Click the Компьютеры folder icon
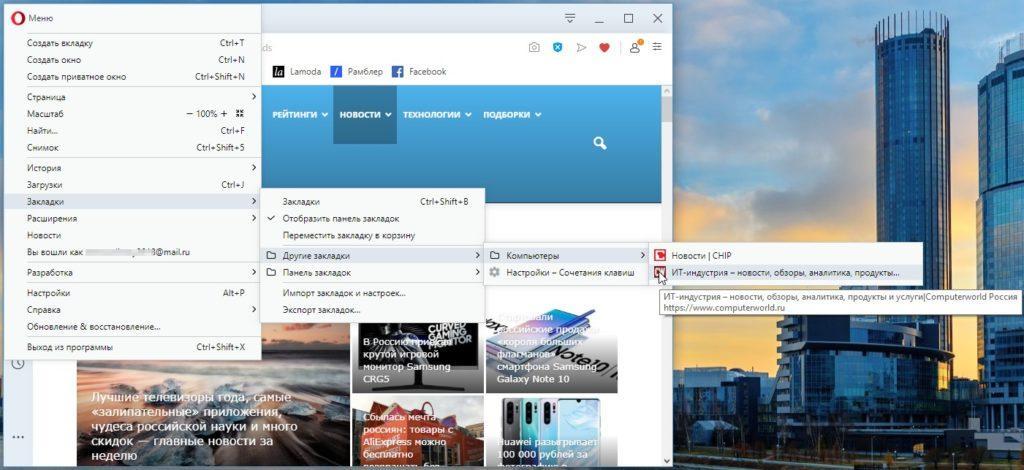 click(495, 255)
